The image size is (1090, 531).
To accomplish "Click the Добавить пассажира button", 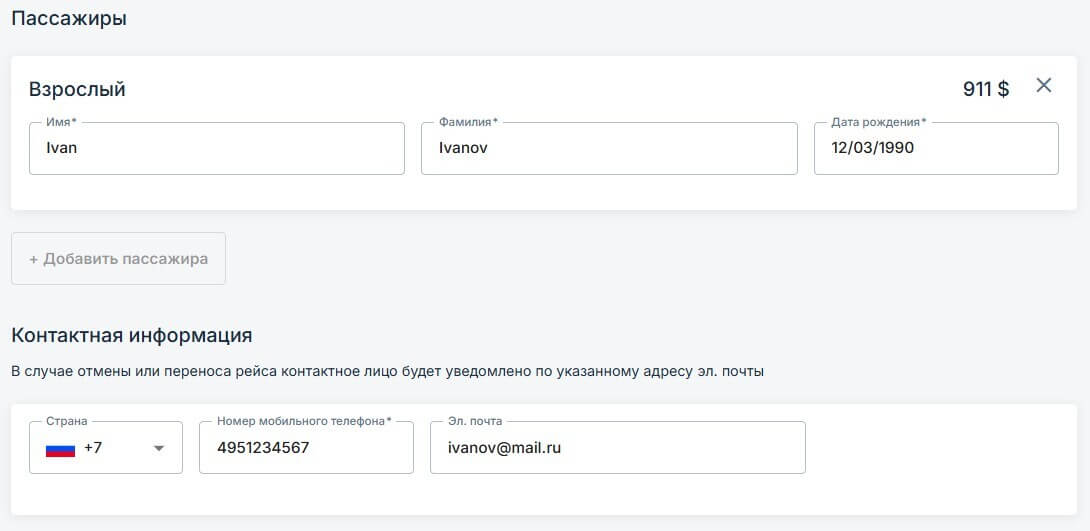I will (118, 259).
